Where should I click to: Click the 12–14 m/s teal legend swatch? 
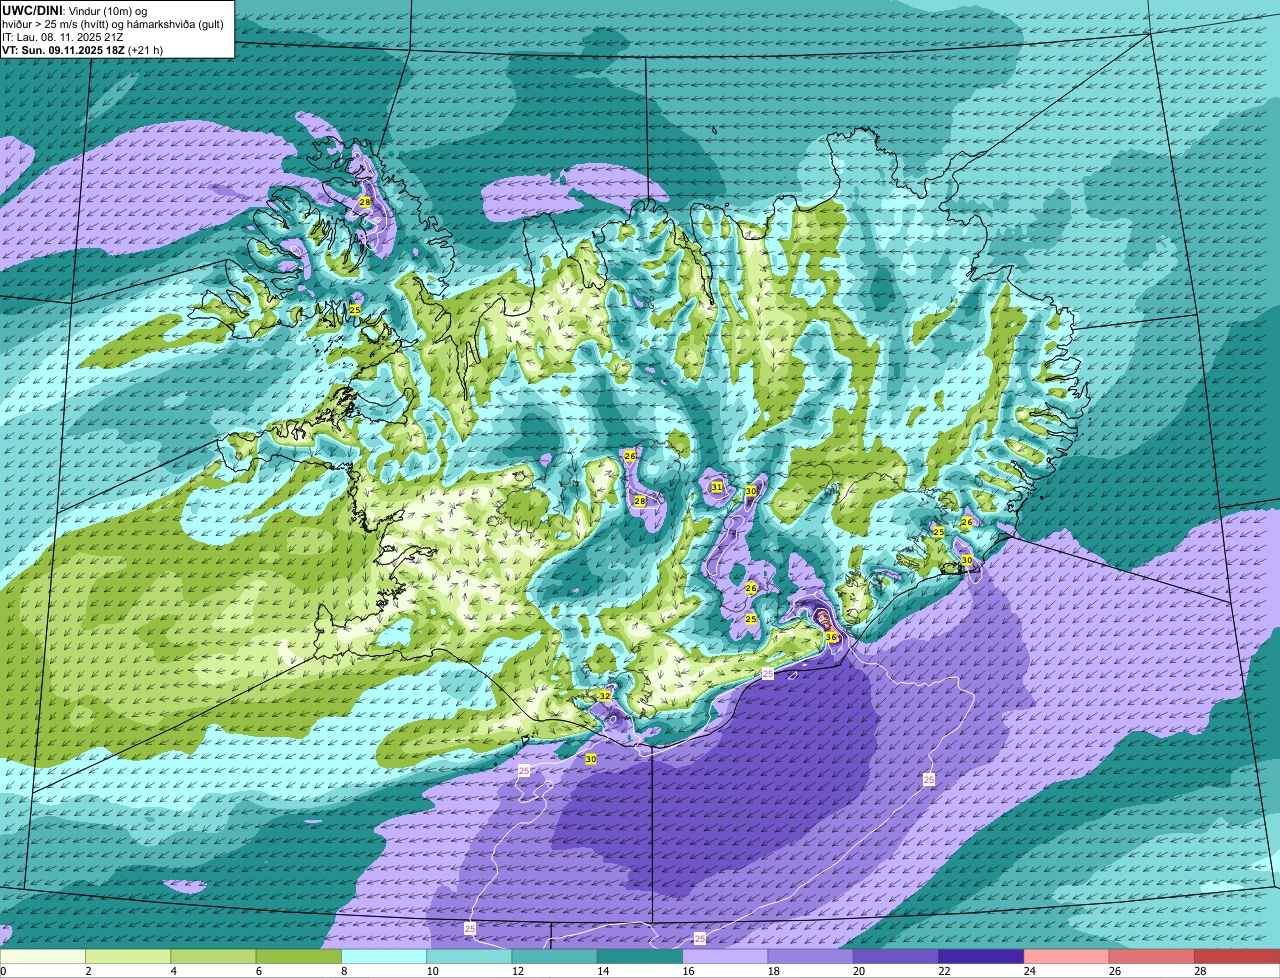555,957
